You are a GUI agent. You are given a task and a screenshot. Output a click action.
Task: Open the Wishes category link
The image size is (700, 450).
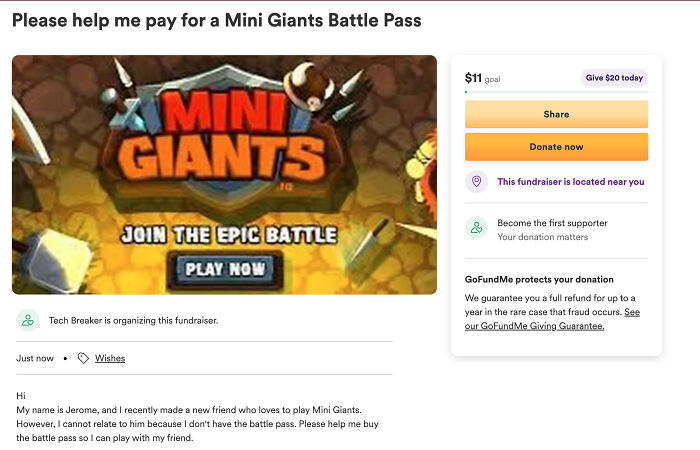click(110, 358)
